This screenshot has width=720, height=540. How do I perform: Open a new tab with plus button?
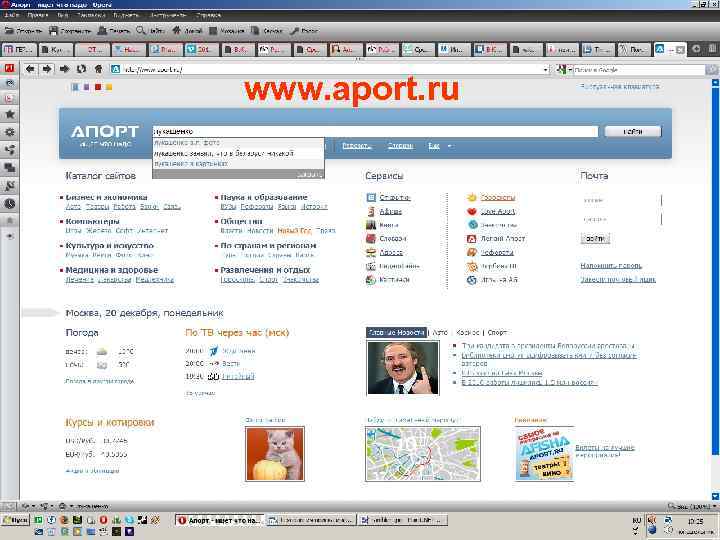[697, 49]
